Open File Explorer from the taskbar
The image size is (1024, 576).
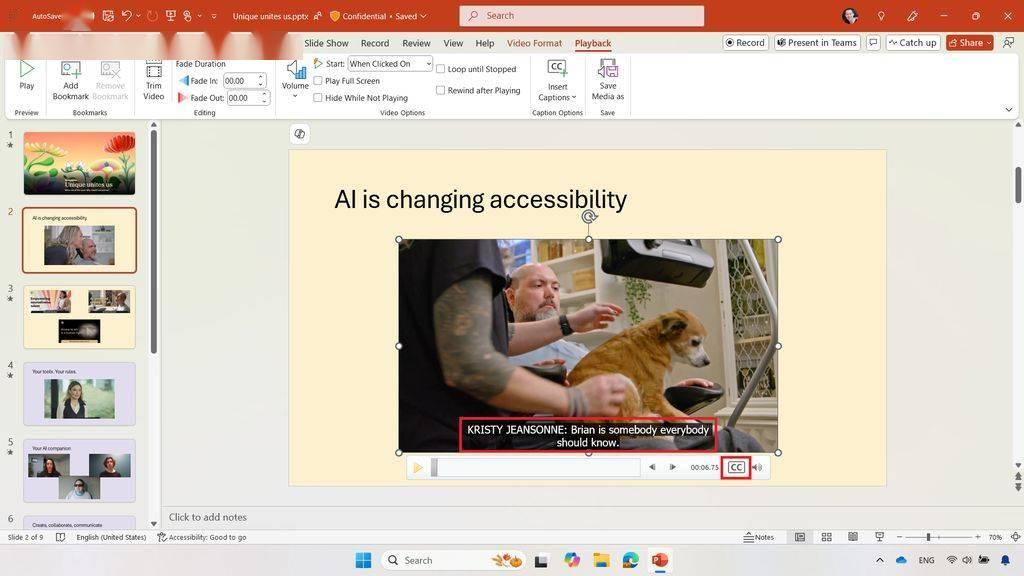pos(601,560)
